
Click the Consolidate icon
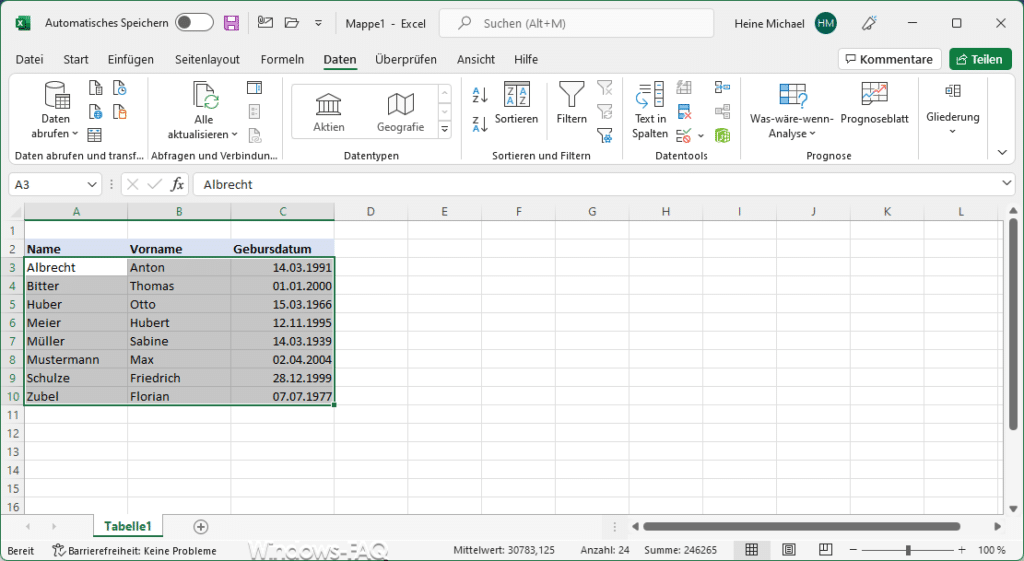click(722, 88)
